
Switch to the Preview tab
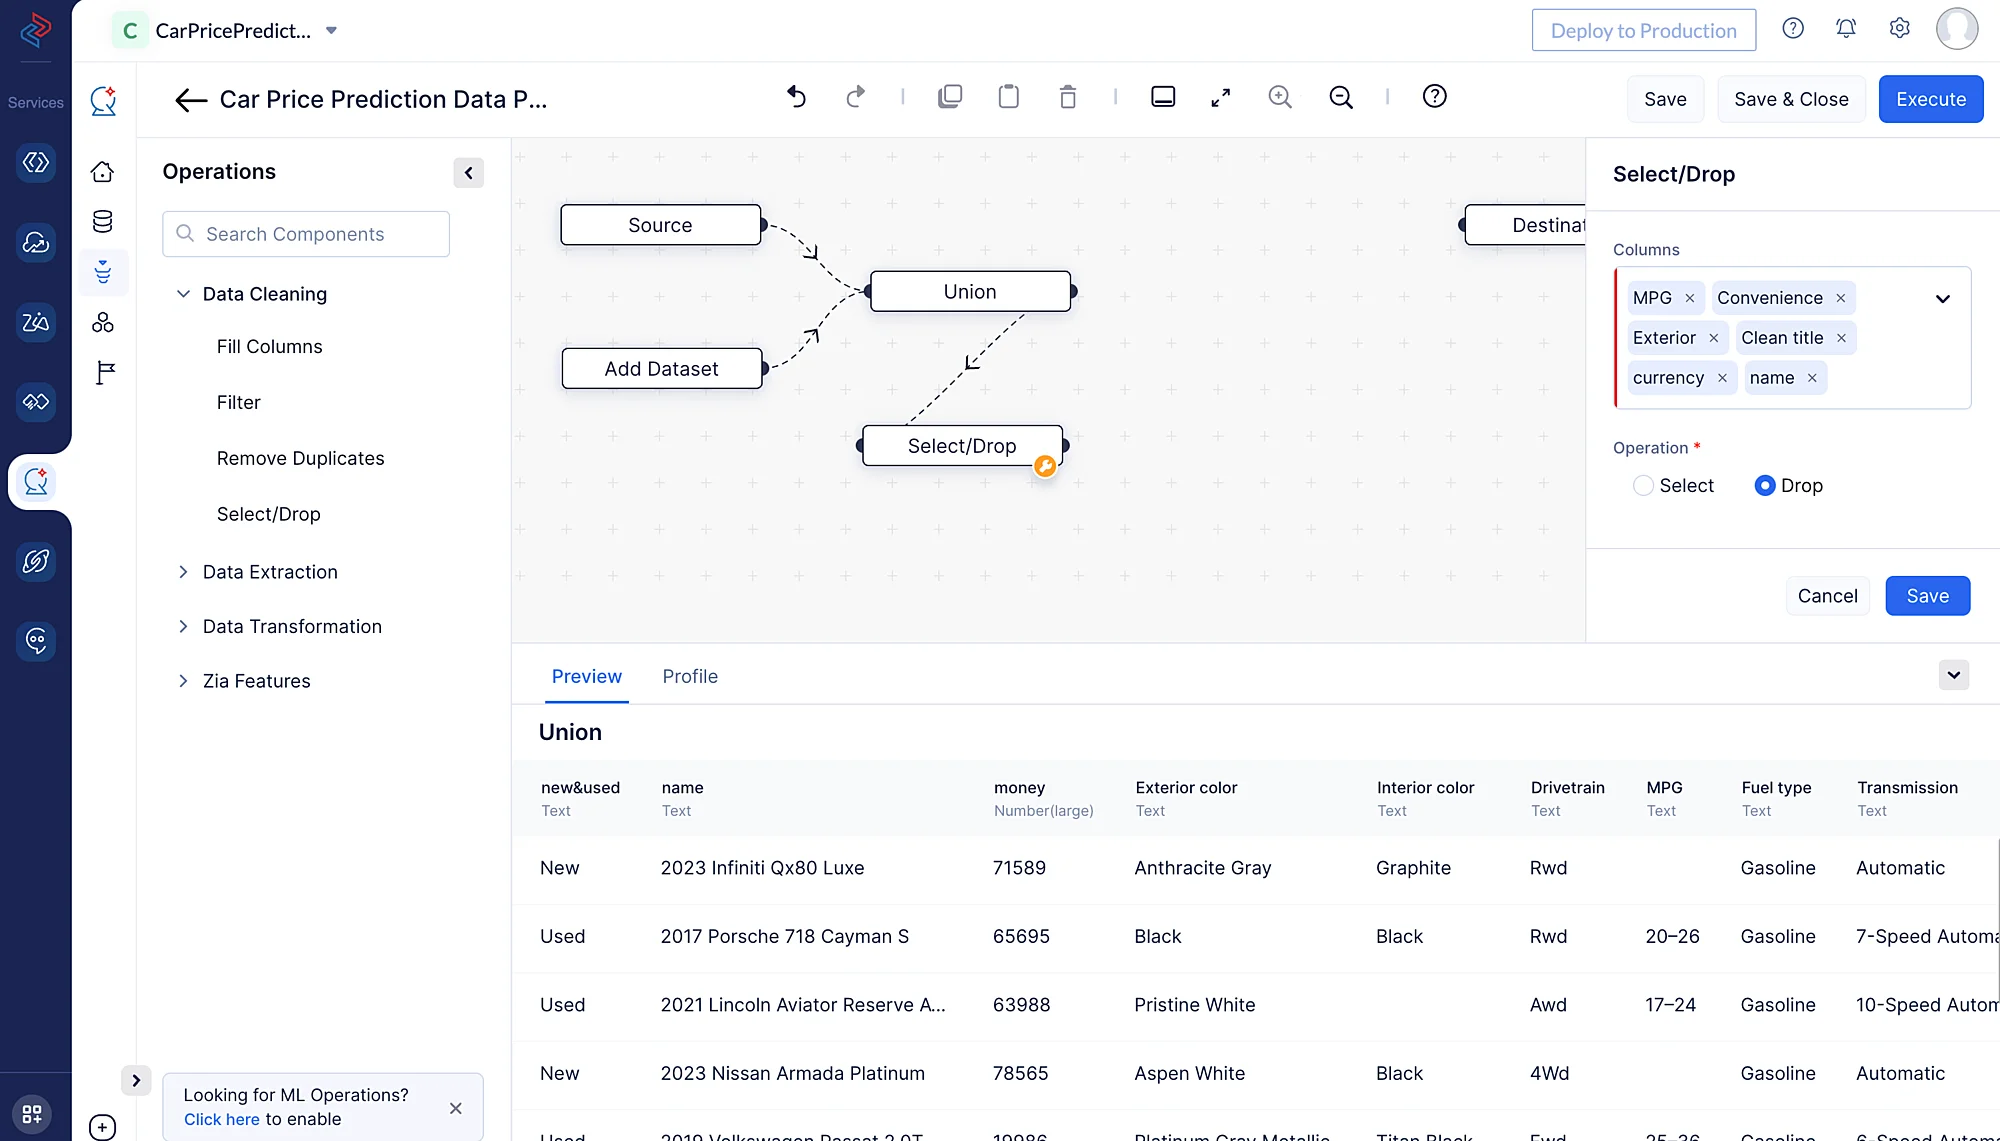tap(587, 676)
